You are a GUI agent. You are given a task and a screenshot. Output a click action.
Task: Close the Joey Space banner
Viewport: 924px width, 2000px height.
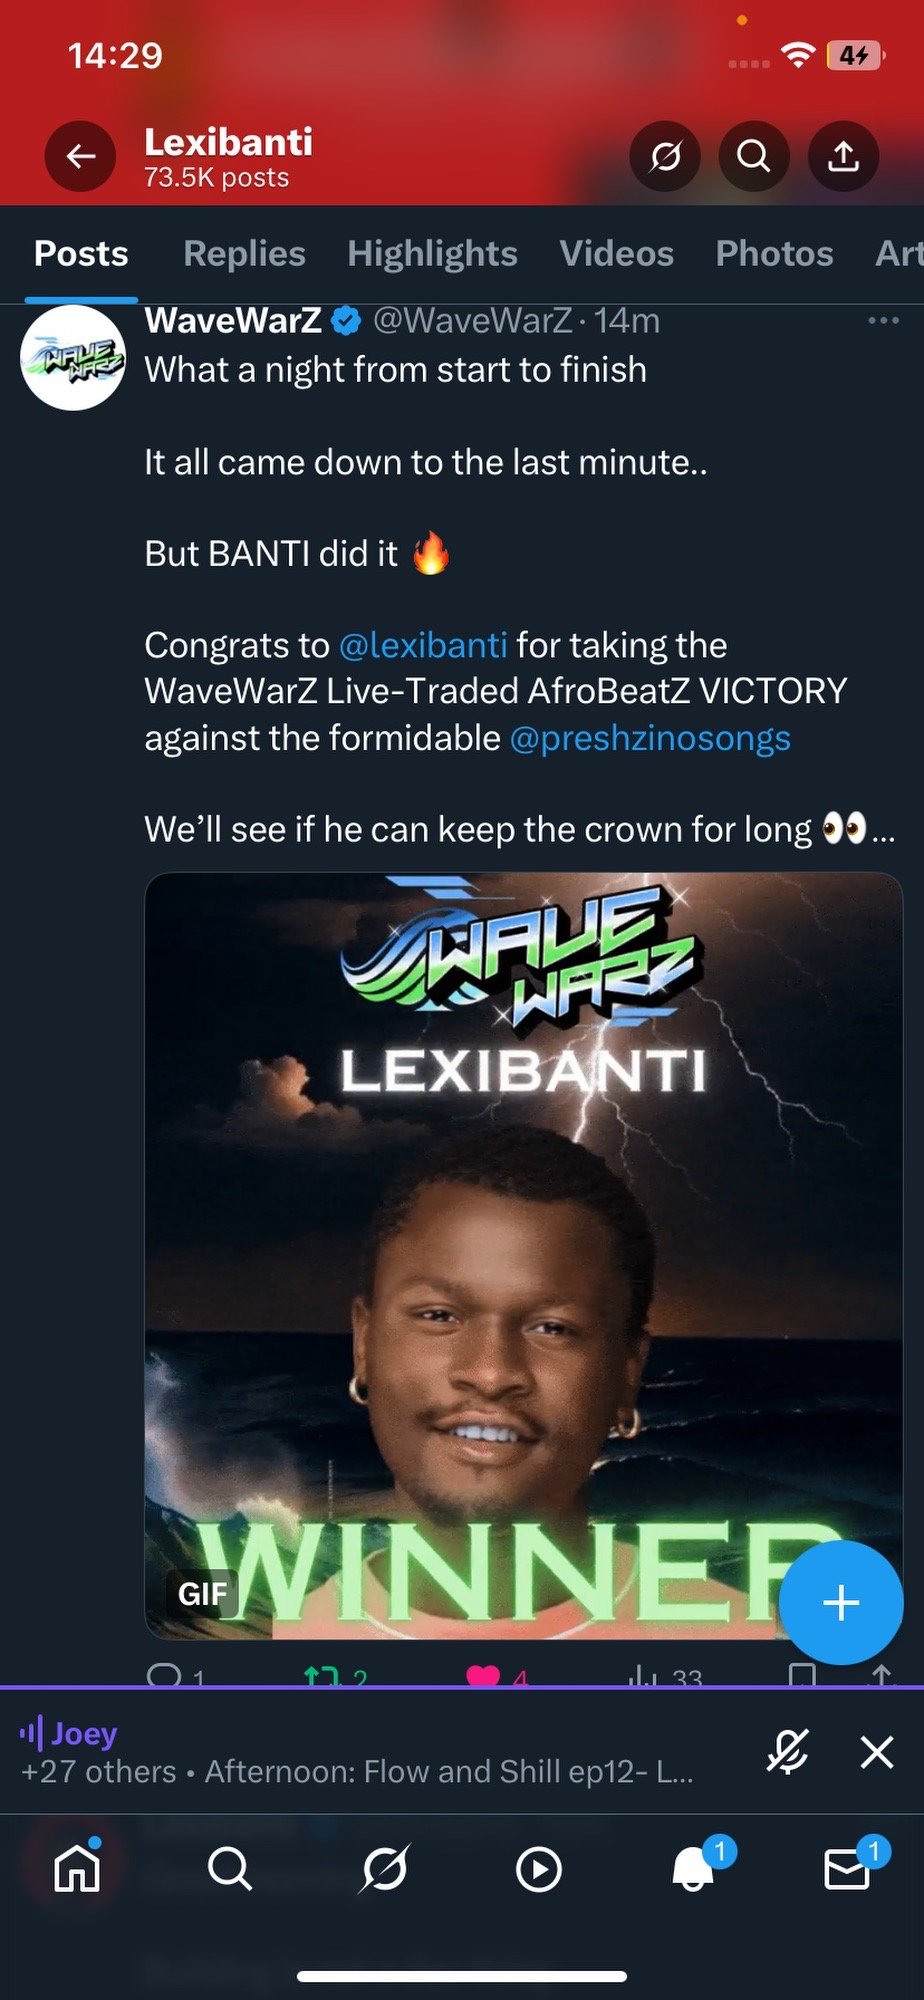click(877, 1751)
